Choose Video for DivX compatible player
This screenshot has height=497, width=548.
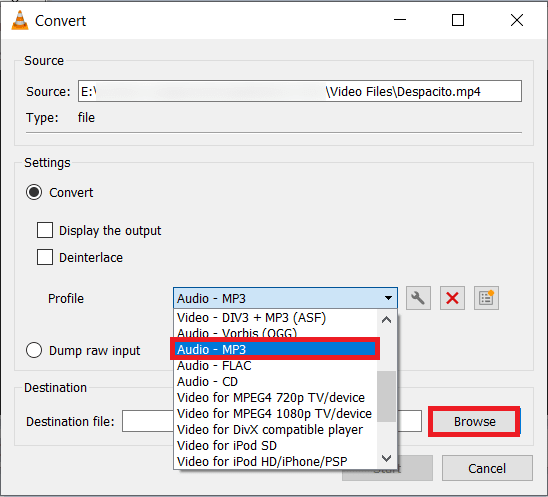pos(275,430)
